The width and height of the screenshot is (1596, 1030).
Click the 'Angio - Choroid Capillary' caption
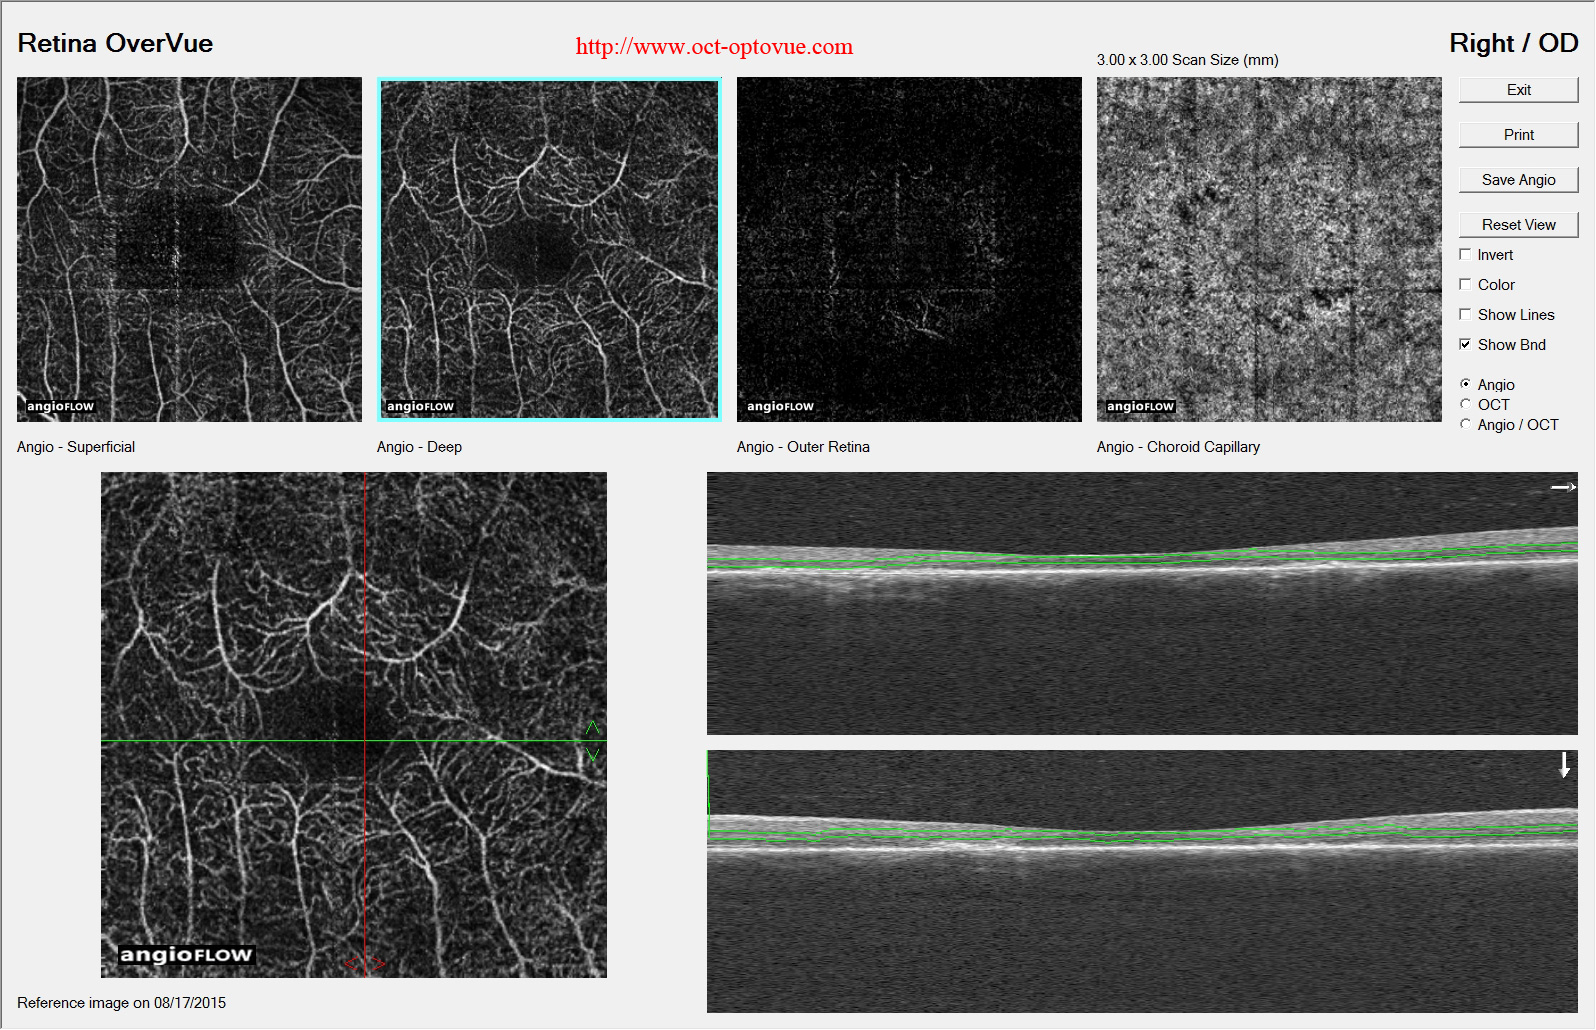point(1178,447)
